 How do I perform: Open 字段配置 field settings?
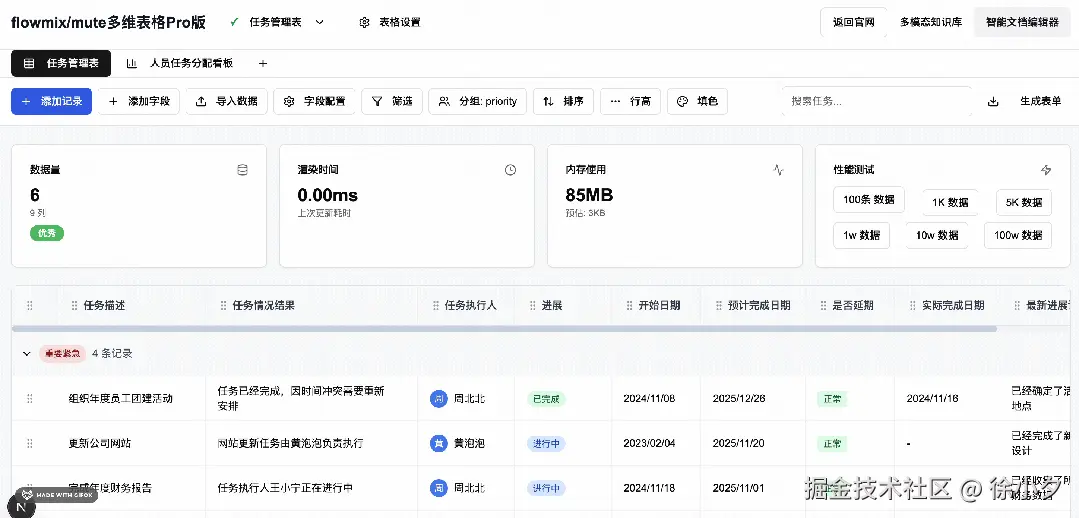pos(314,101)
